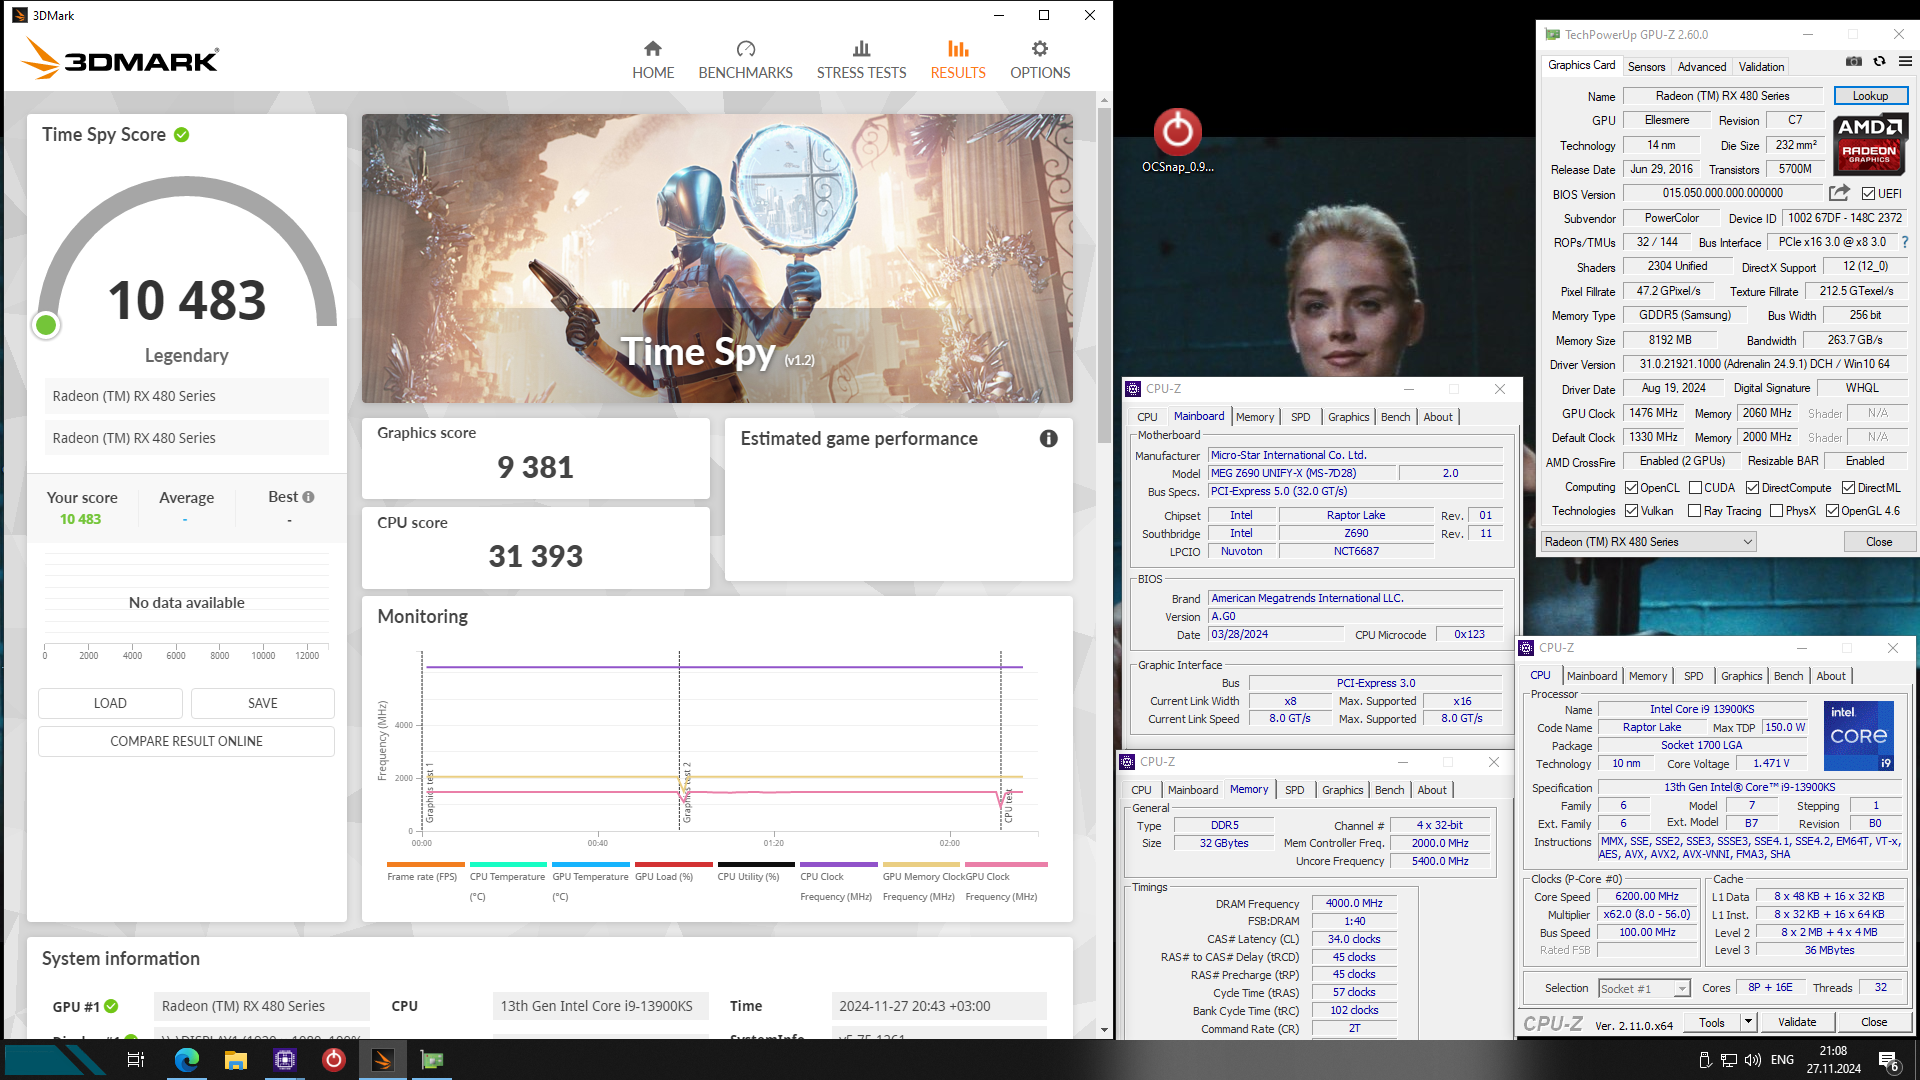The height and width of the screenshot is (1080, 1920).
Task: Open Task View on the taskbar
Action: (x=136, y=1060)
